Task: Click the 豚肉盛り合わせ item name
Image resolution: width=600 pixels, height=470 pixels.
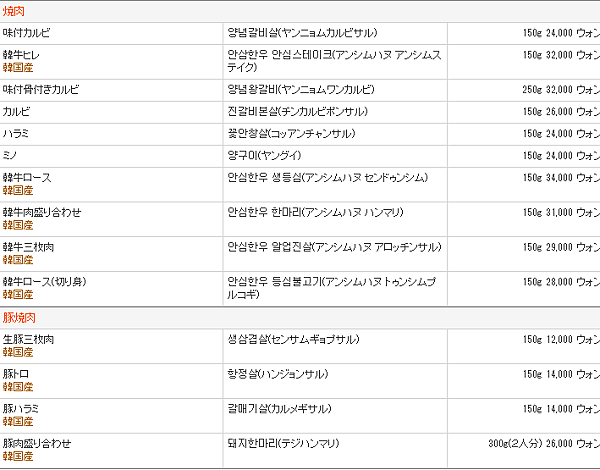Action: point(37,442)
